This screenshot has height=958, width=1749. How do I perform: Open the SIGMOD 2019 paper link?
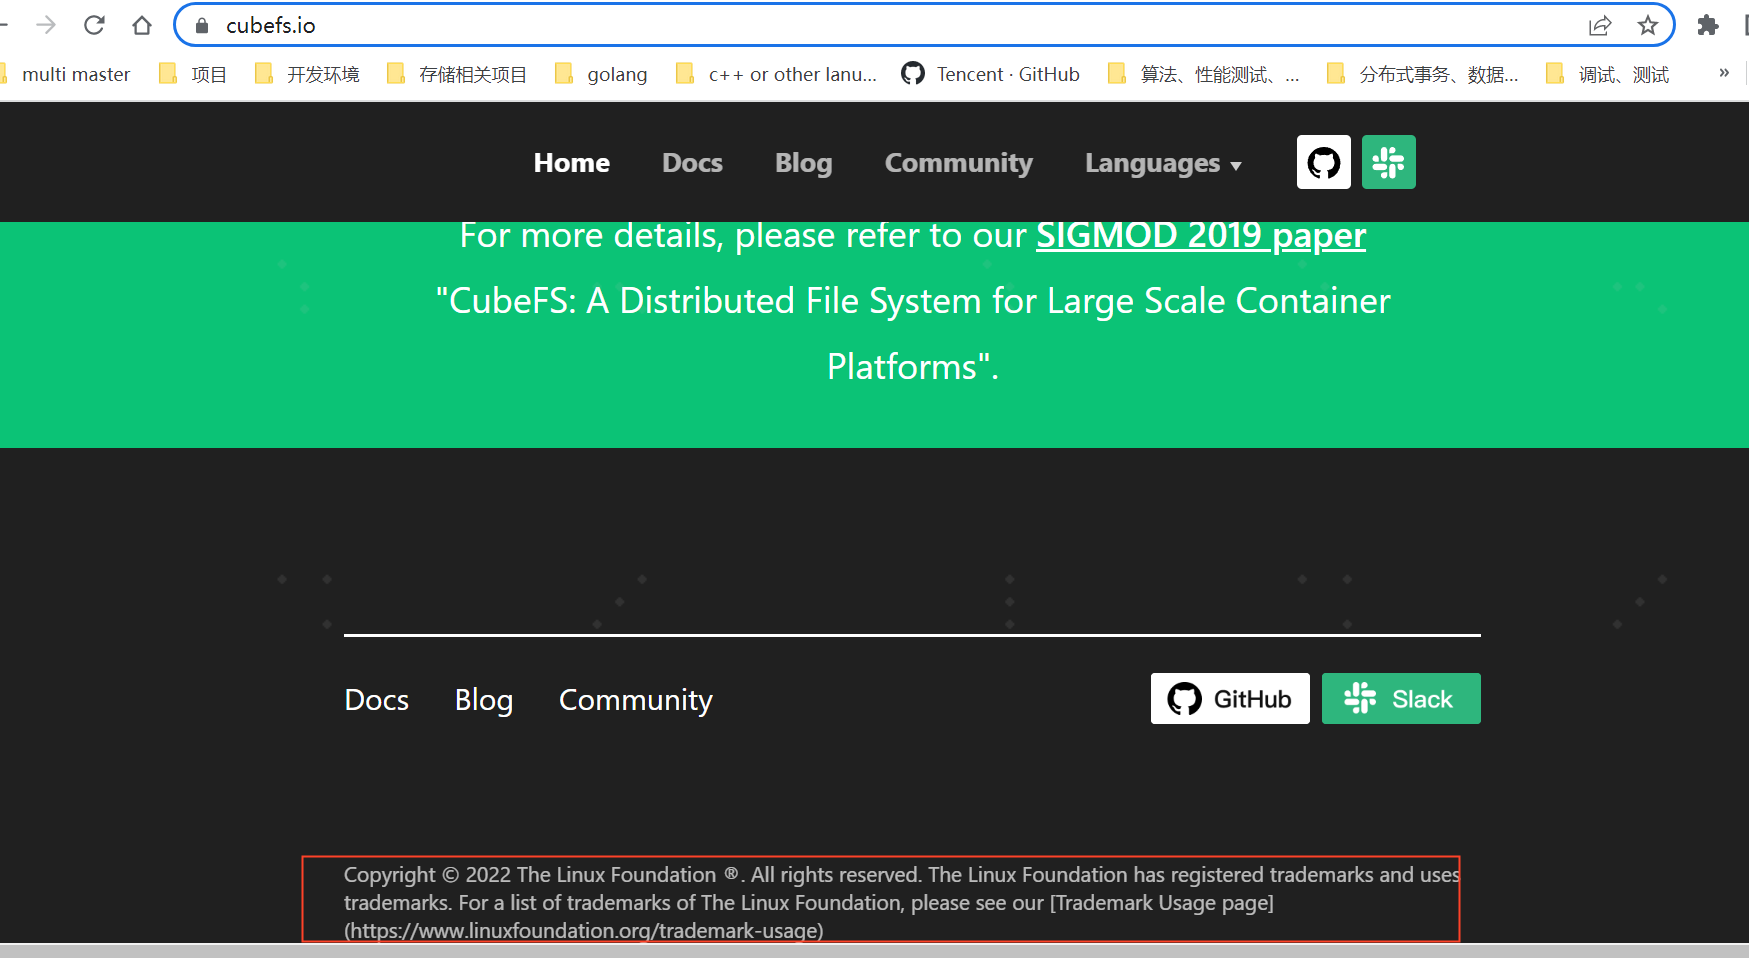pyautogui.click(x=1200, y=235)
